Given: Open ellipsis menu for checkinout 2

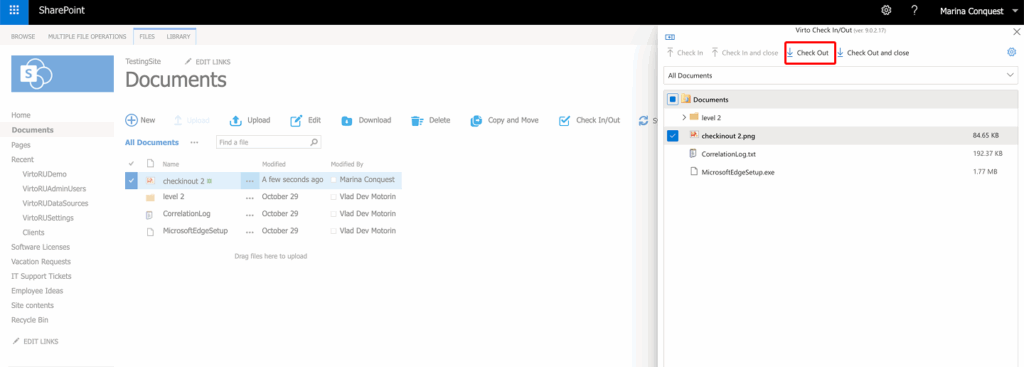Looking at the screenshot, I should 249,181.
